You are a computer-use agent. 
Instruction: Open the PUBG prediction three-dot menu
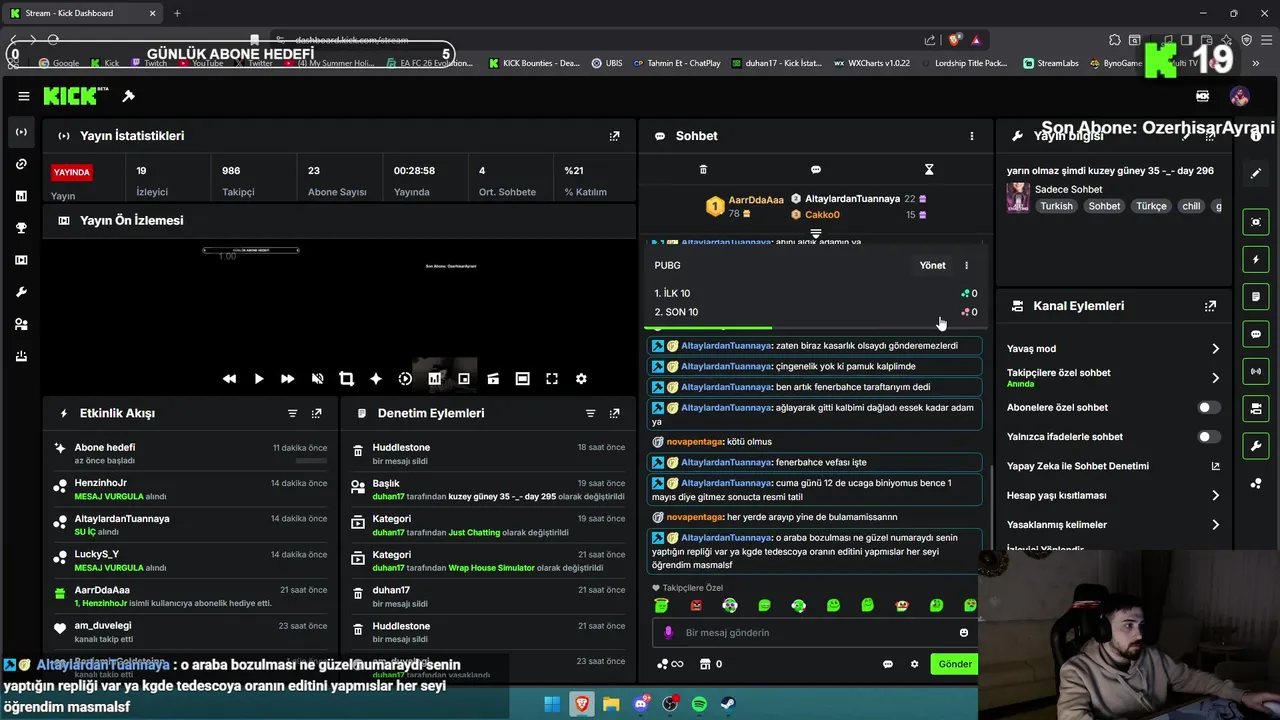966,265
